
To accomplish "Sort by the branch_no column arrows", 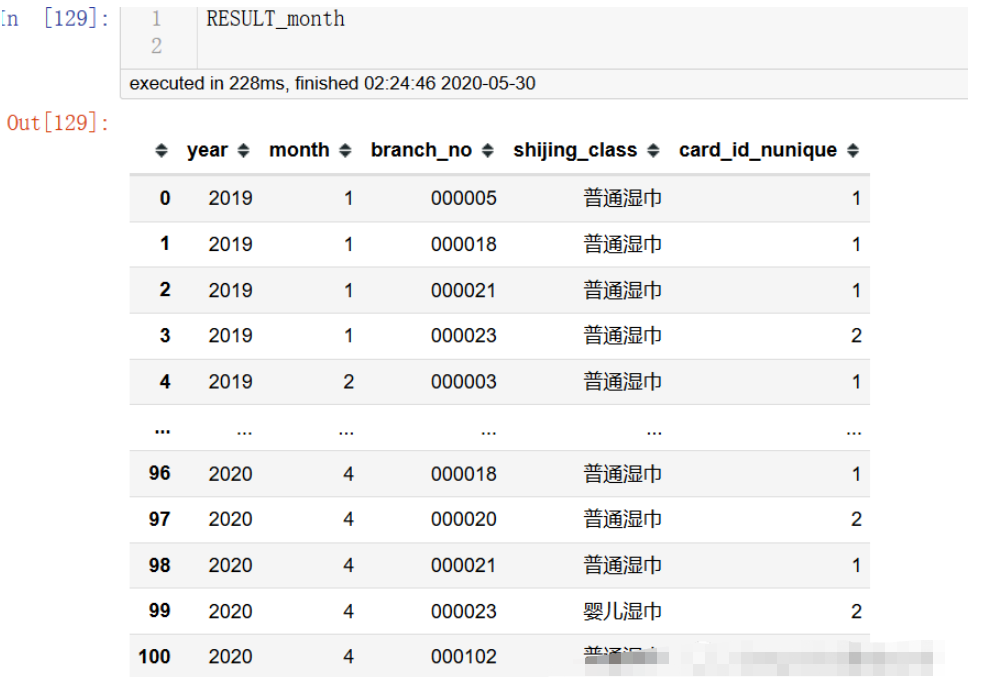I will (488, 151).
